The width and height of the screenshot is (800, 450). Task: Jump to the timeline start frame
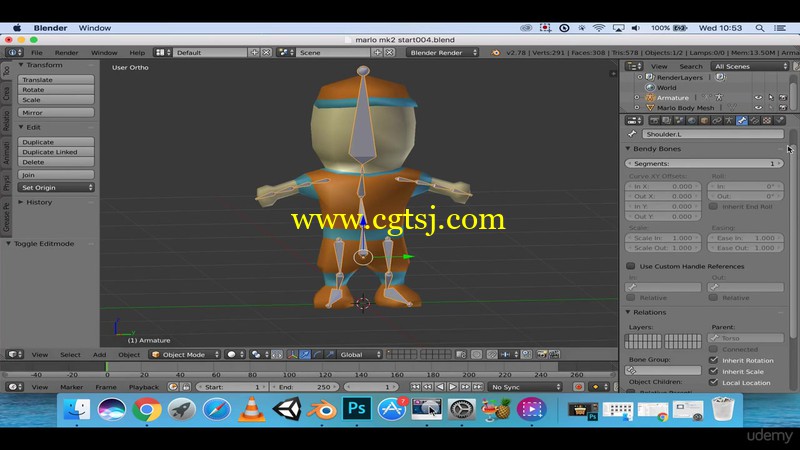click(x=415, y=387)
